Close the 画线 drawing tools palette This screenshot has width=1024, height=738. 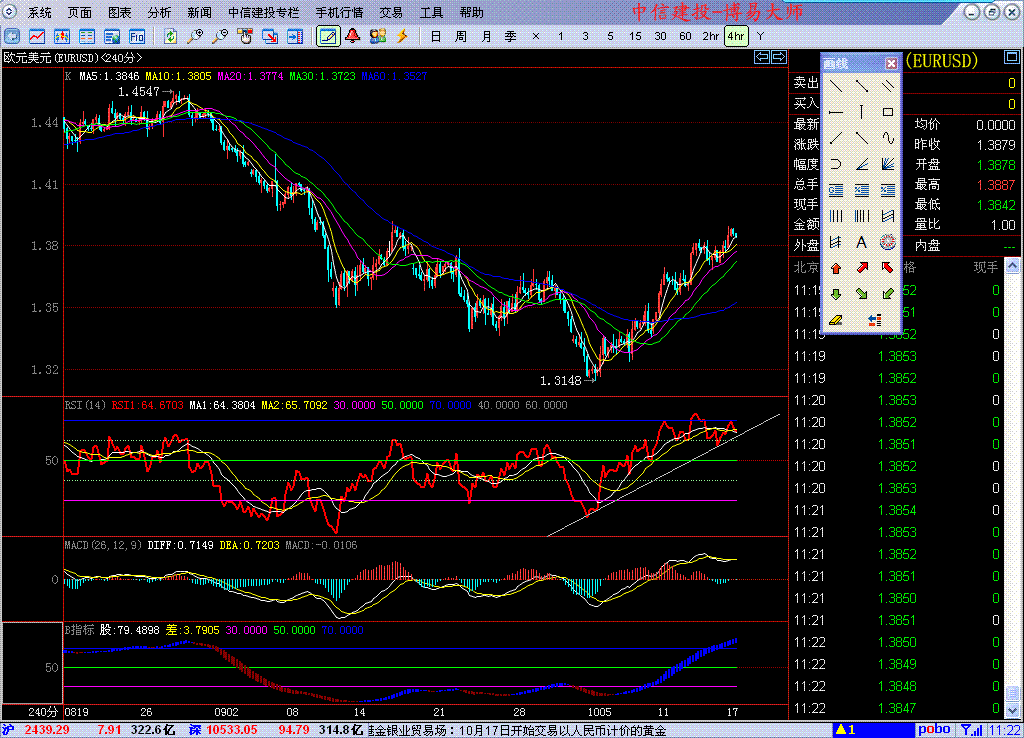[x=891, y=63]
